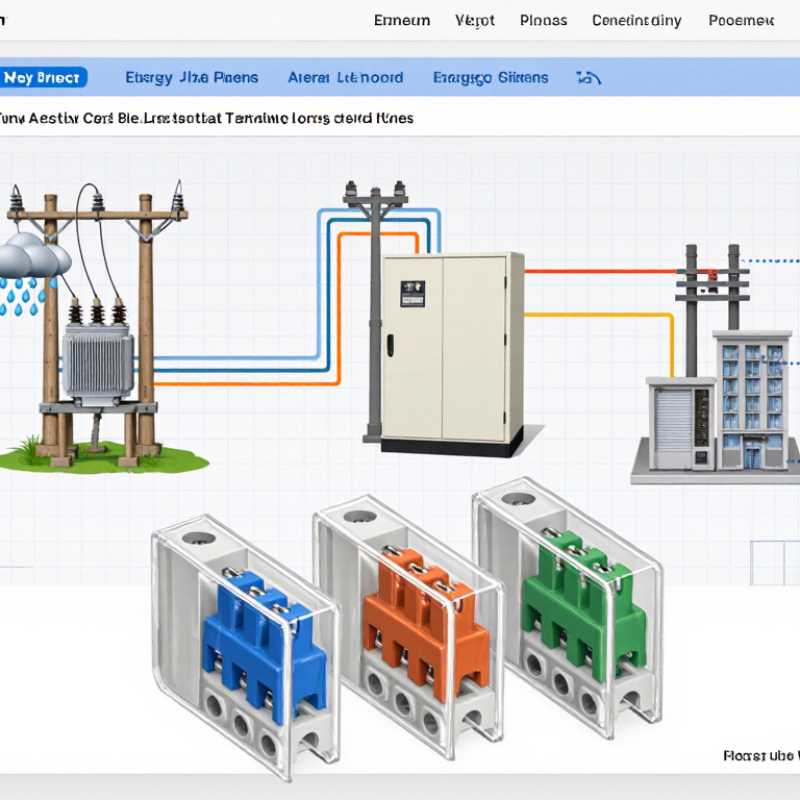
Task: Click the heading text above the diagram
Action: click(207, 118)
